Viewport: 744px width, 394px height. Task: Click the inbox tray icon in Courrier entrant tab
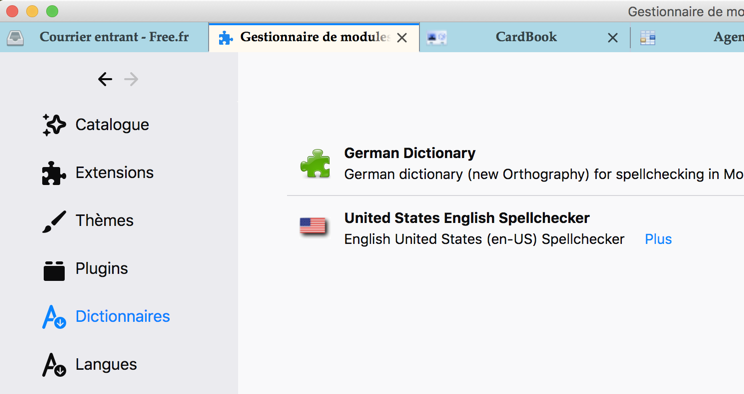[15, 38]
